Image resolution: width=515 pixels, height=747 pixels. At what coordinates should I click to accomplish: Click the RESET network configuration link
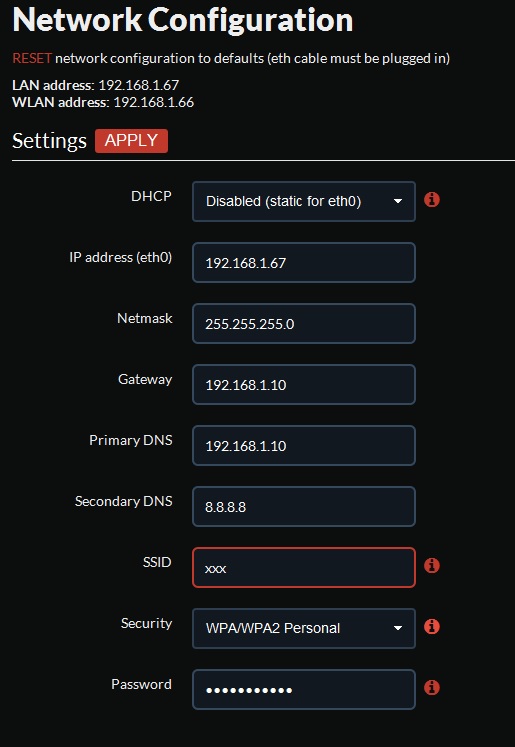click(32, 59)
